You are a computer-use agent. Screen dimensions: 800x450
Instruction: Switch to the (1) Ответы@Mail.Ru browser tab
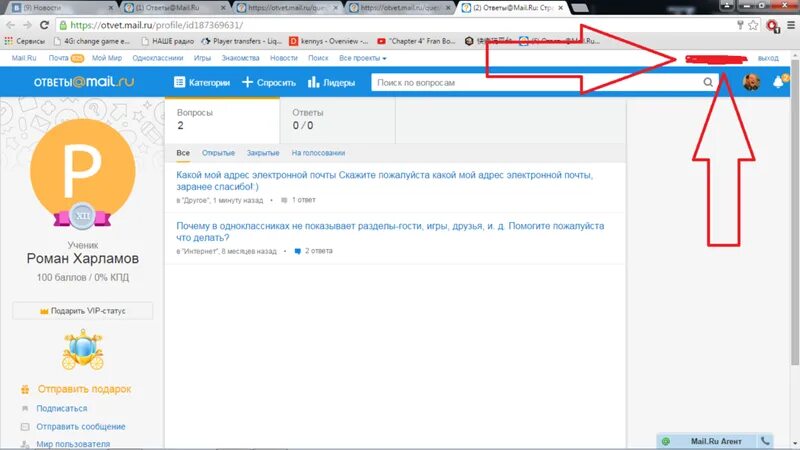pyautogui.click(x=174, y=8)
